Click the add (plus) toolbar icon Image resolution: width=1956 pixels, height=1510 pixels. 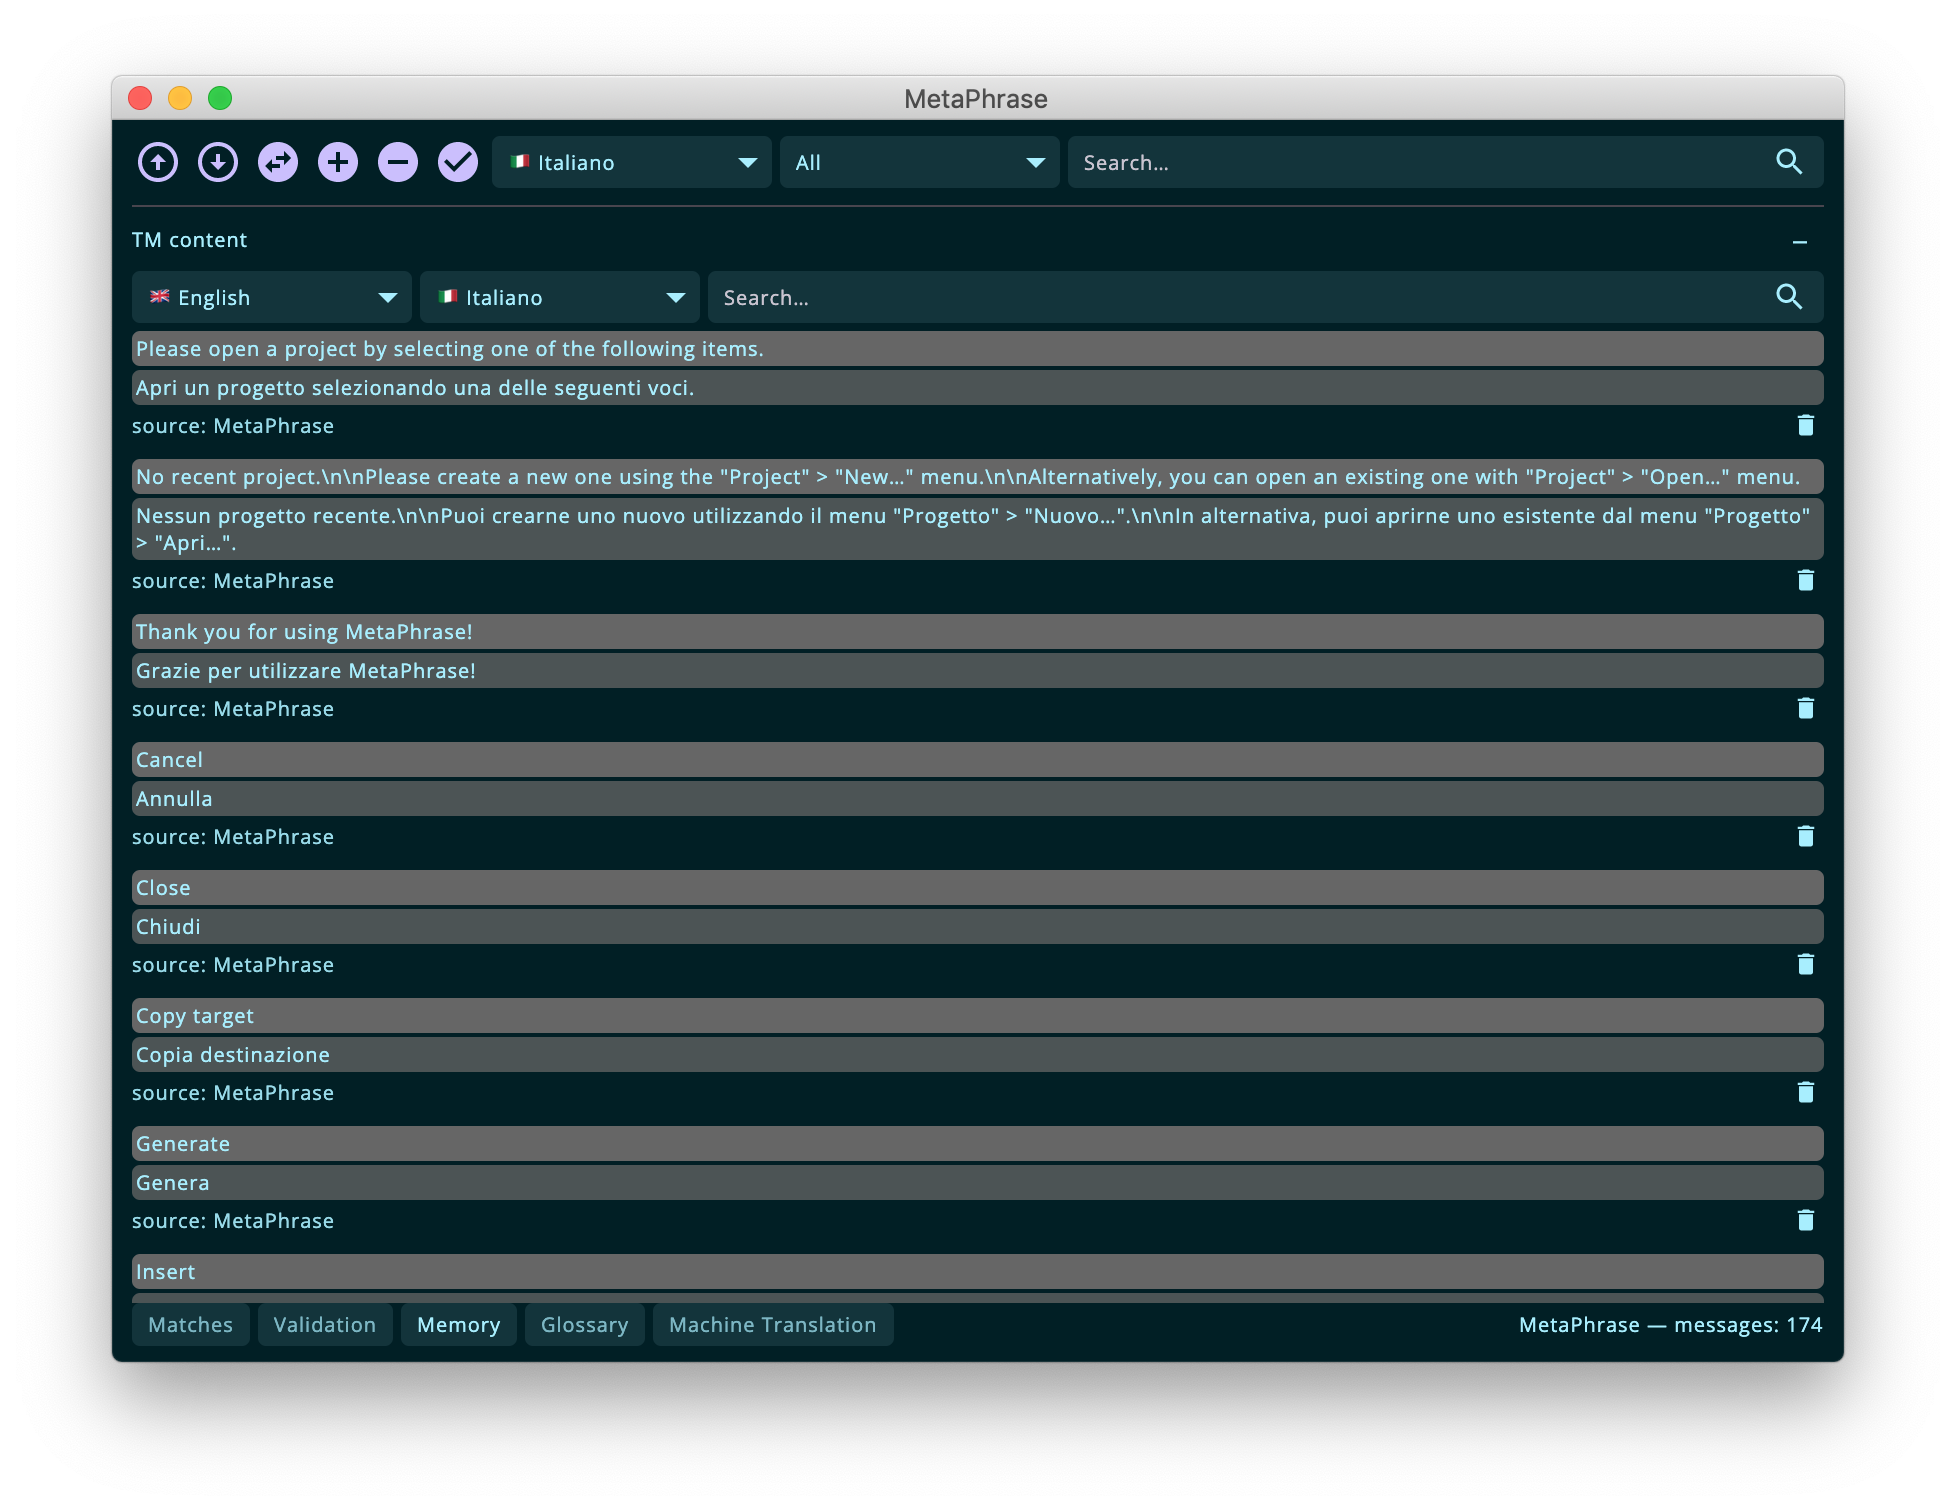click(338, 162)
